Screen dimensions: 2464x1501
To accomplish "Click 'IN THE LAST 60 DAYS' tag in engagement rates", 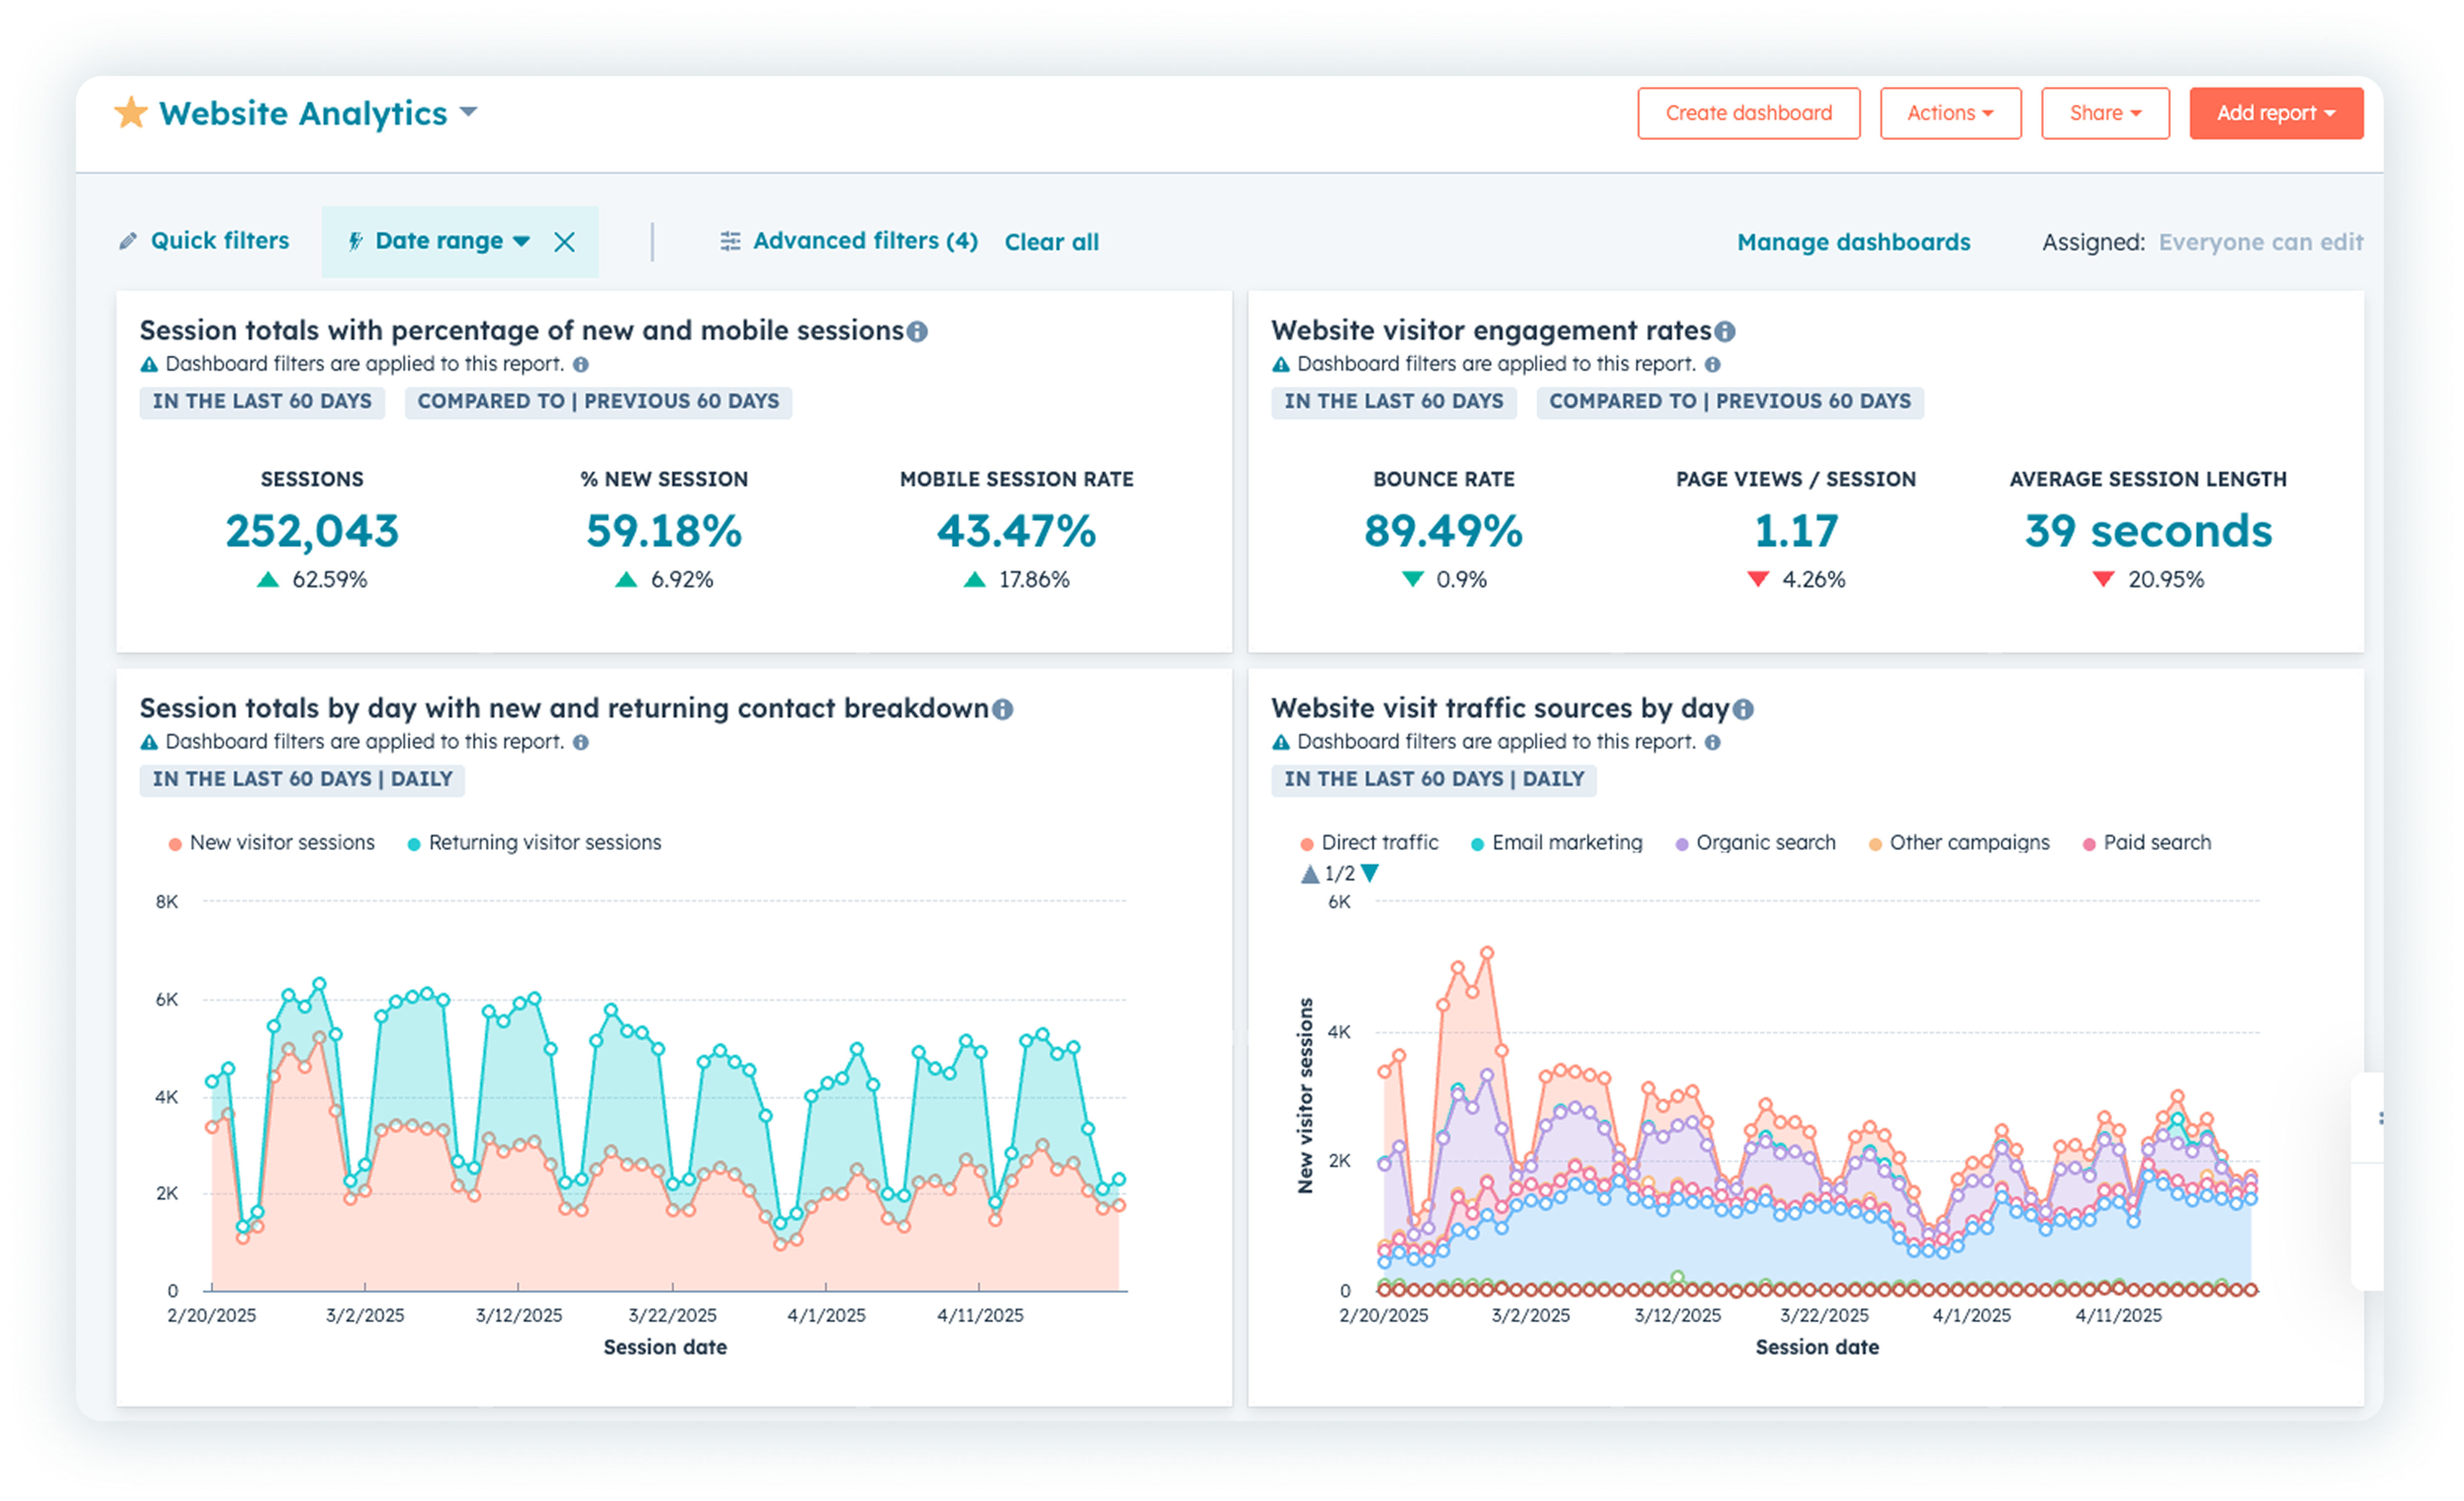I will pyautogui.click(x=1394, y=402).
